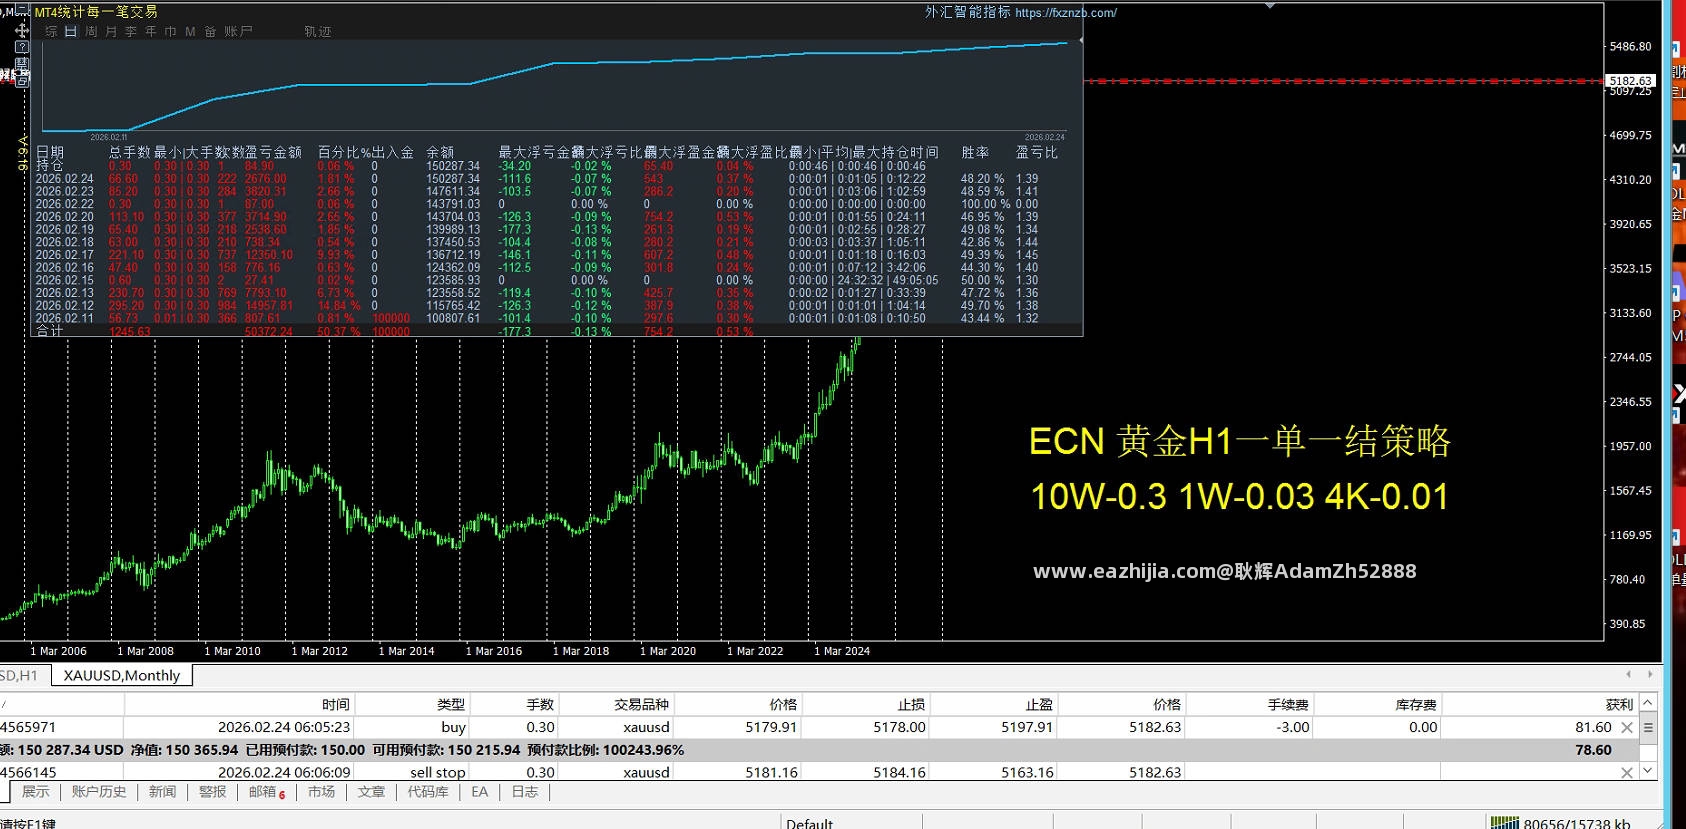Sort trades by 手数 column header

point(514,704)
